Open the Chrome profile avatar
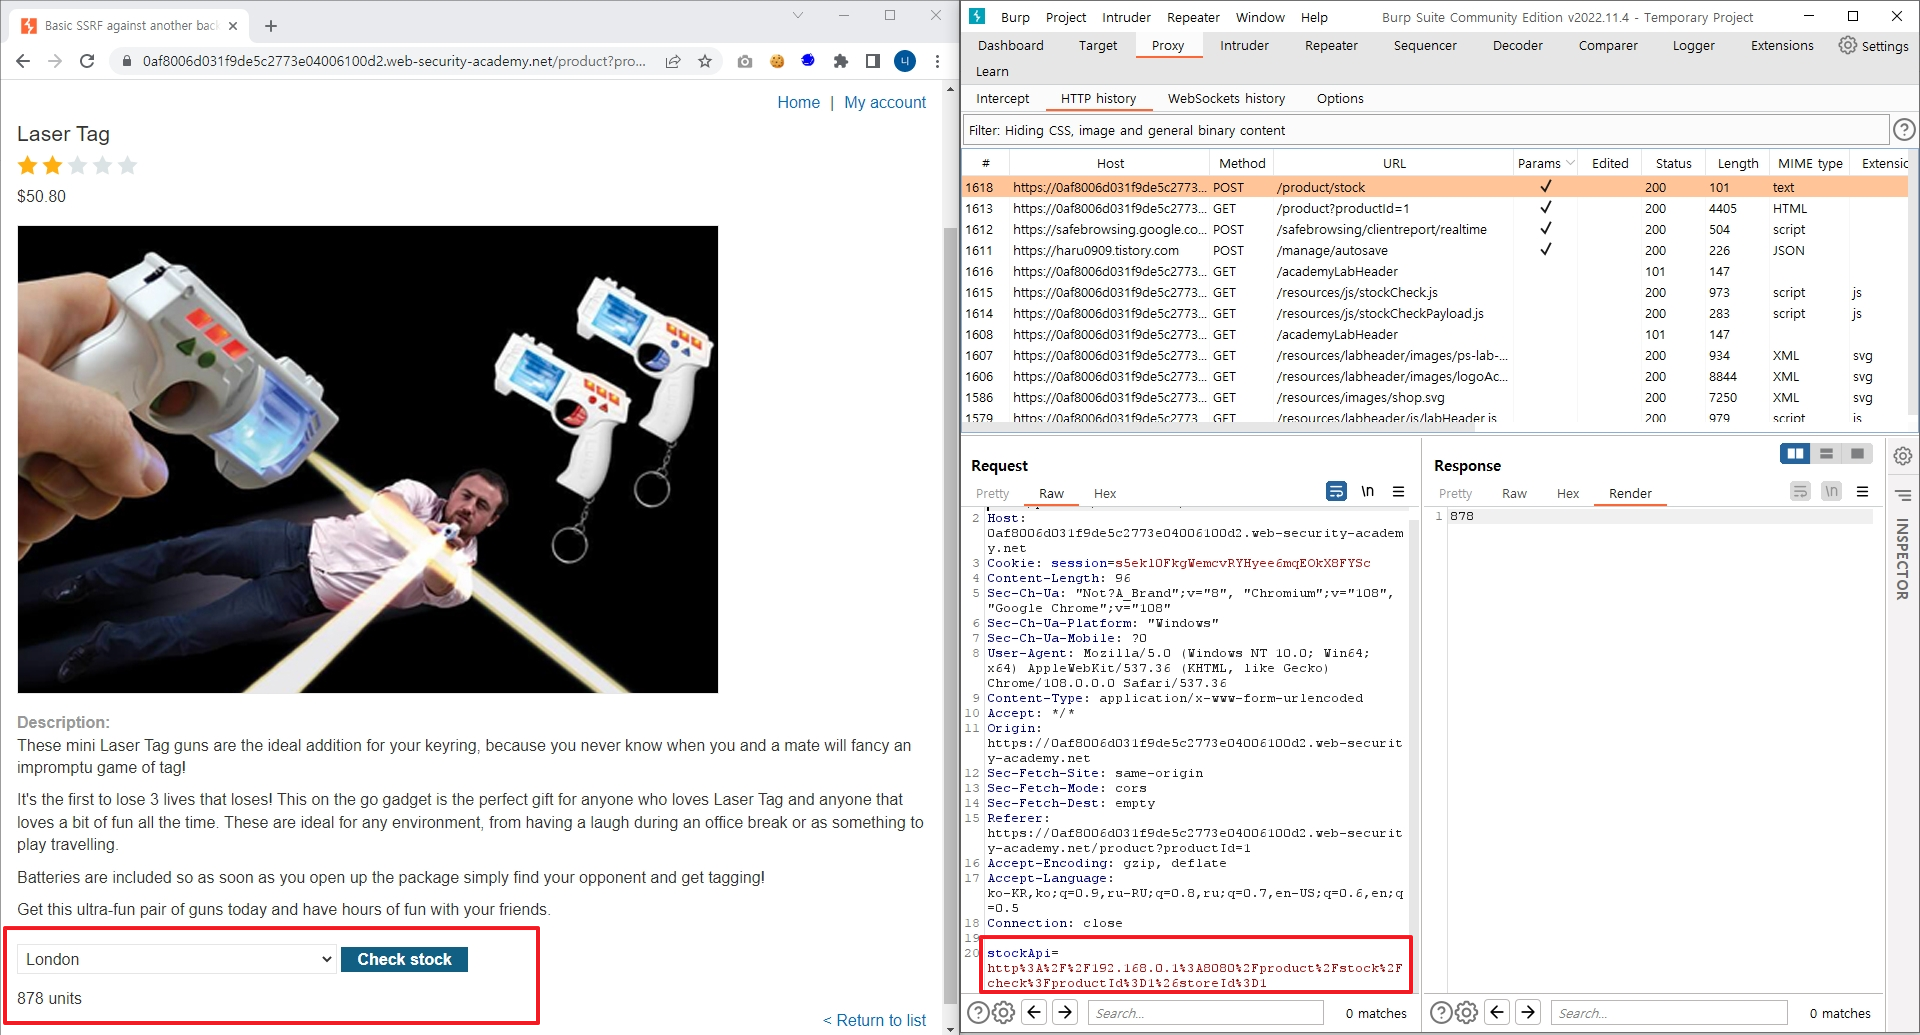 tap(905, 61)
